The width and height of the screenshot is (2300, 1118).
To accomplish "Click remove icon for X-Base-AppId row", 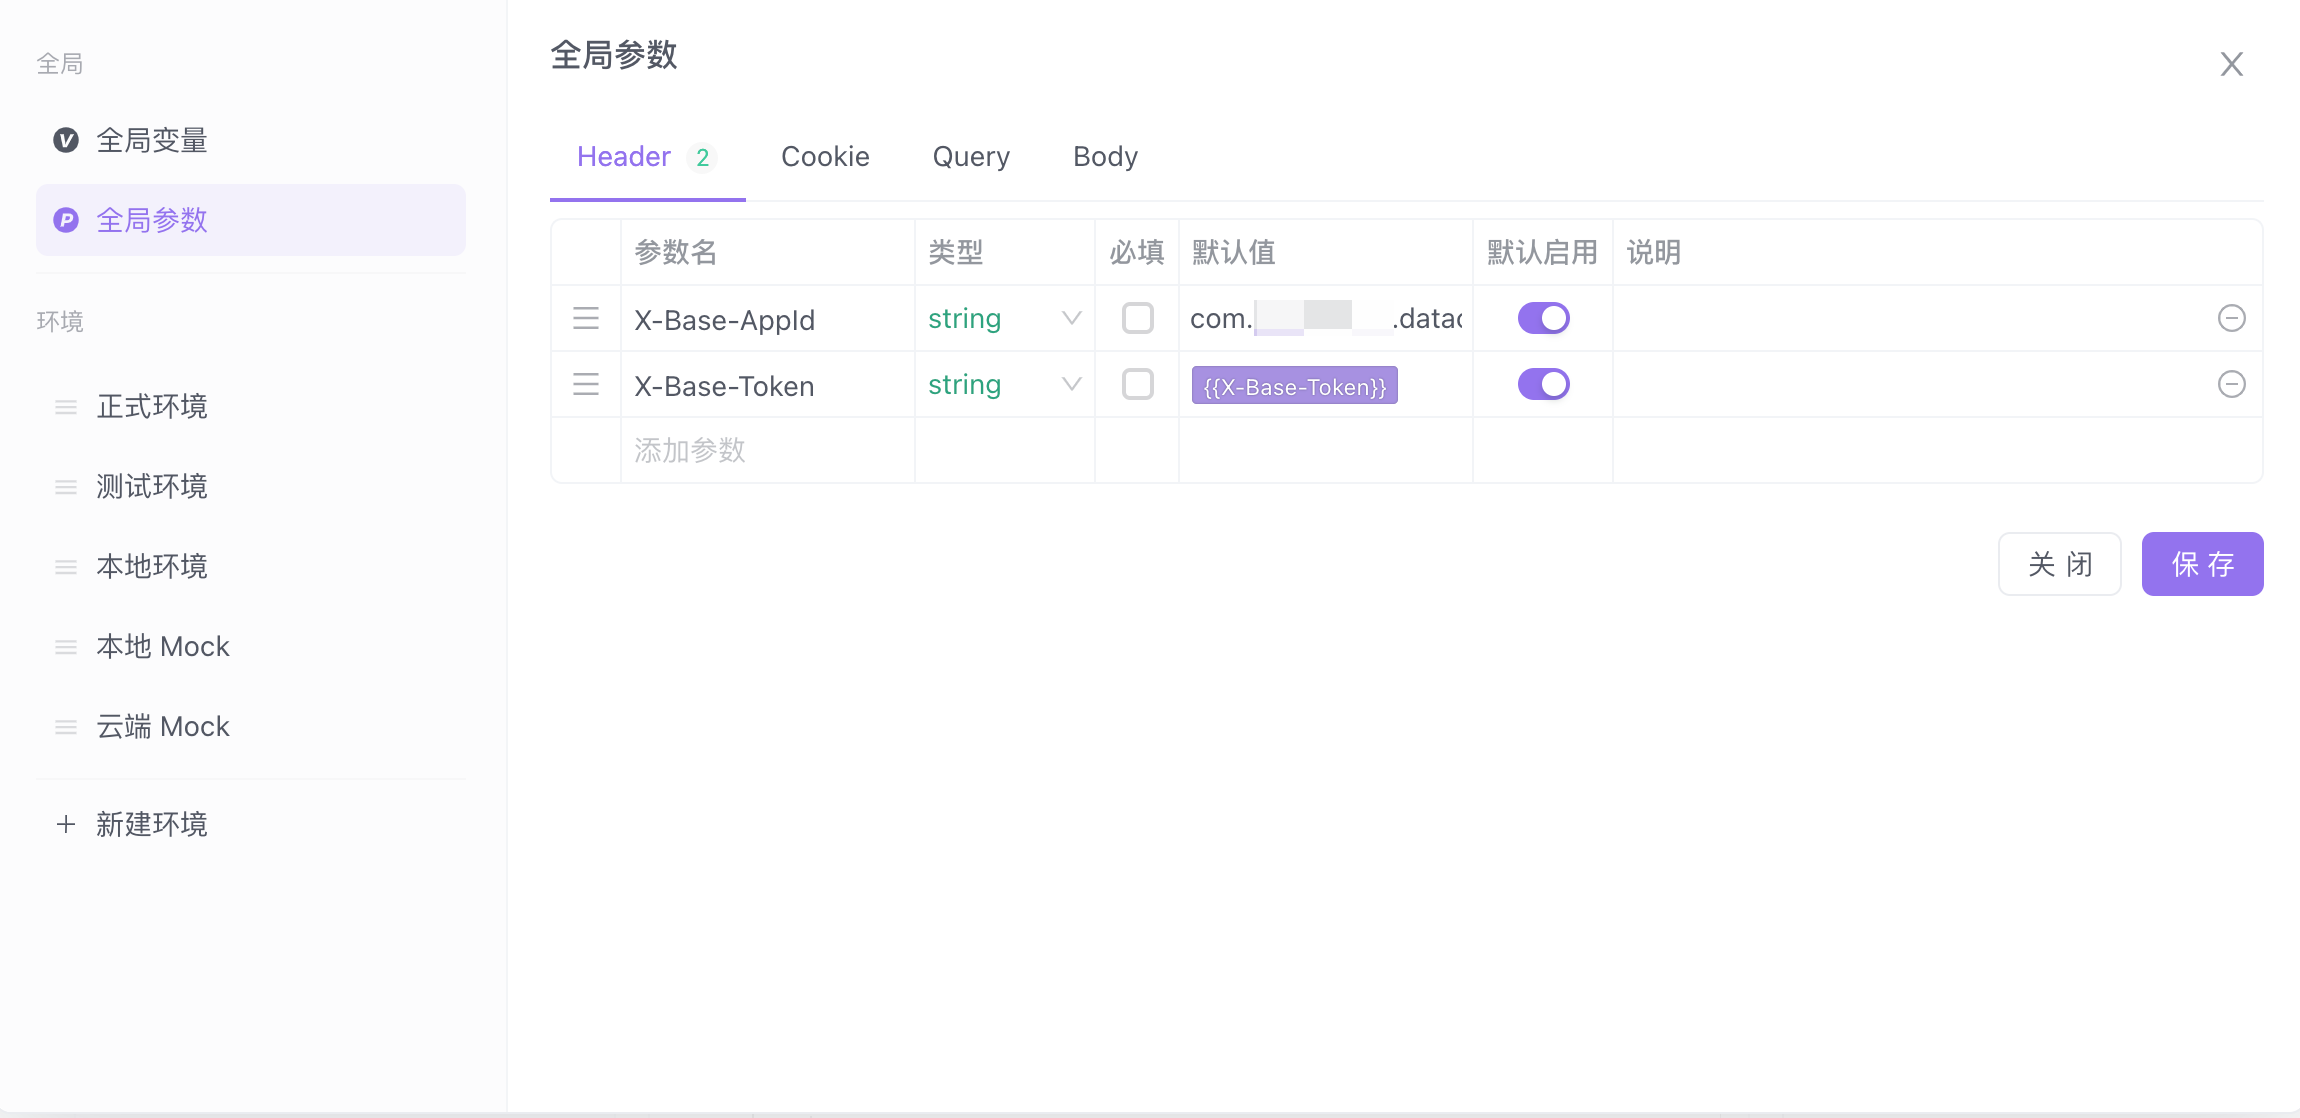I will point(2231,318).
